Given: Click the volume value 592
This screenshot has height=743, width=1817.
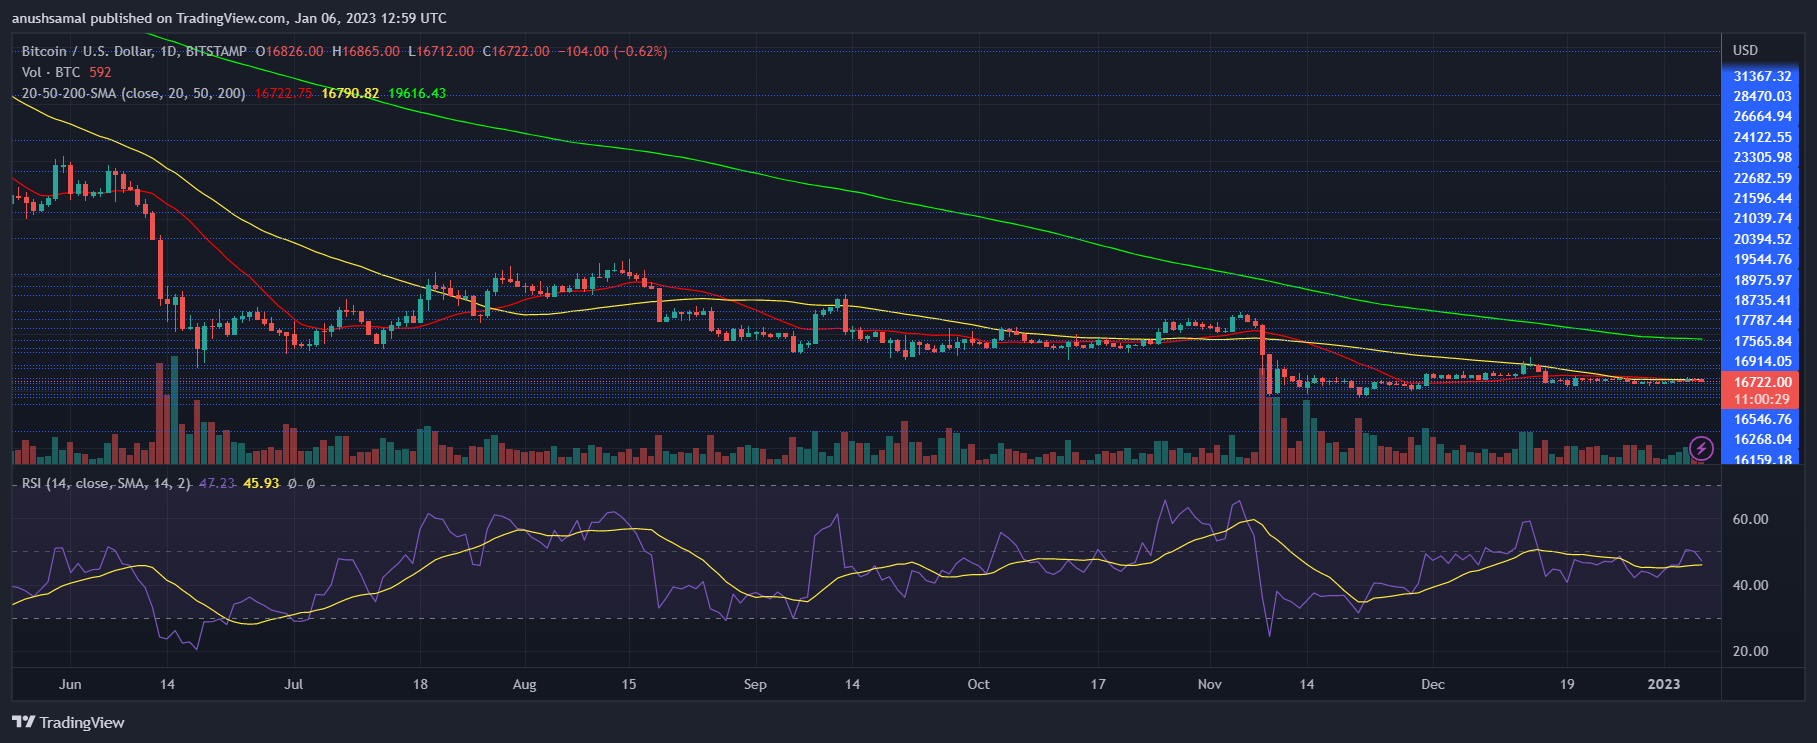Looking at the screenshot, I should coord(100,72).
